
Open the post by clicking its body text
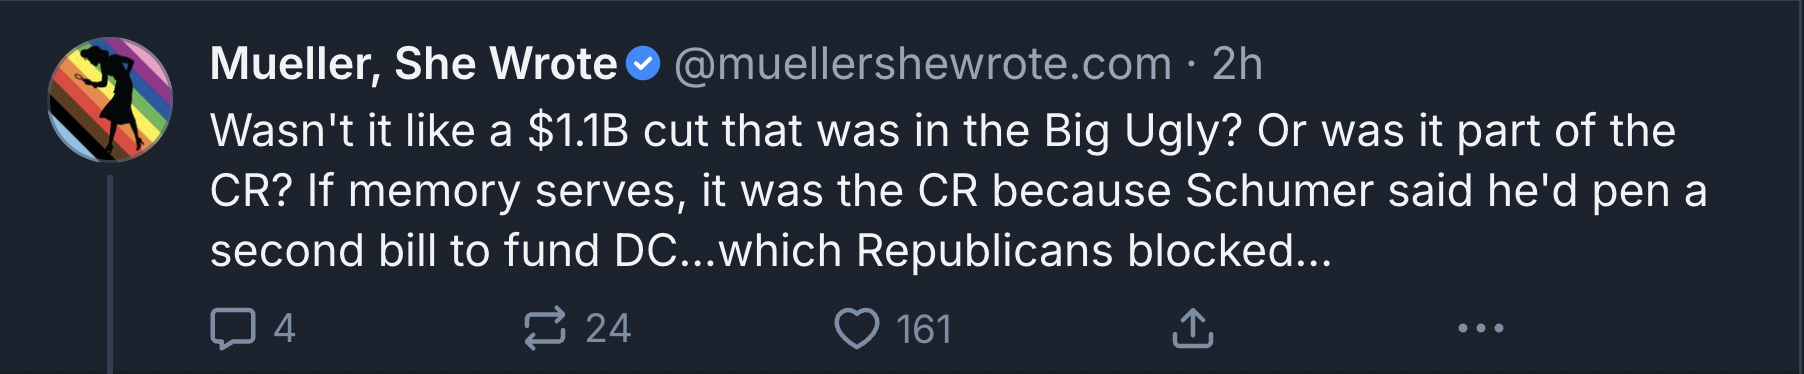pos(958,190)
